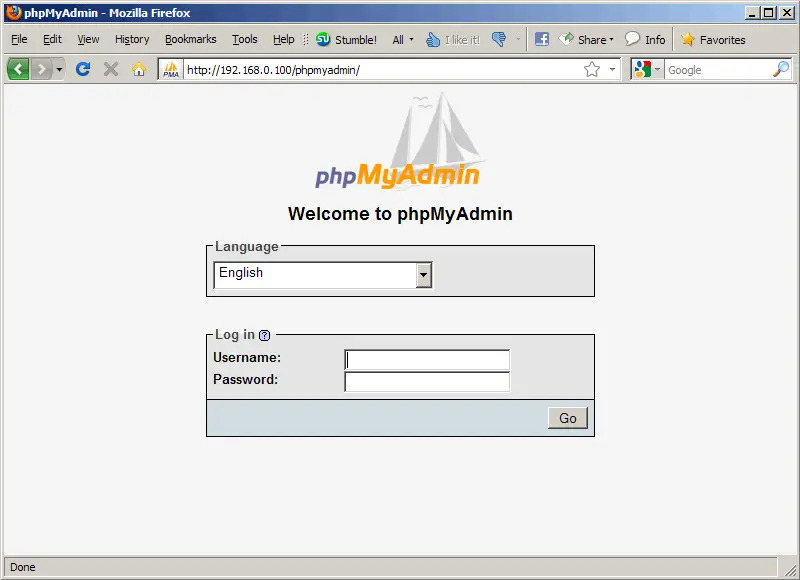Click the thumbs-down dislike icon
Viewport: 800px width, 580px height.
[x=499, y=39]
